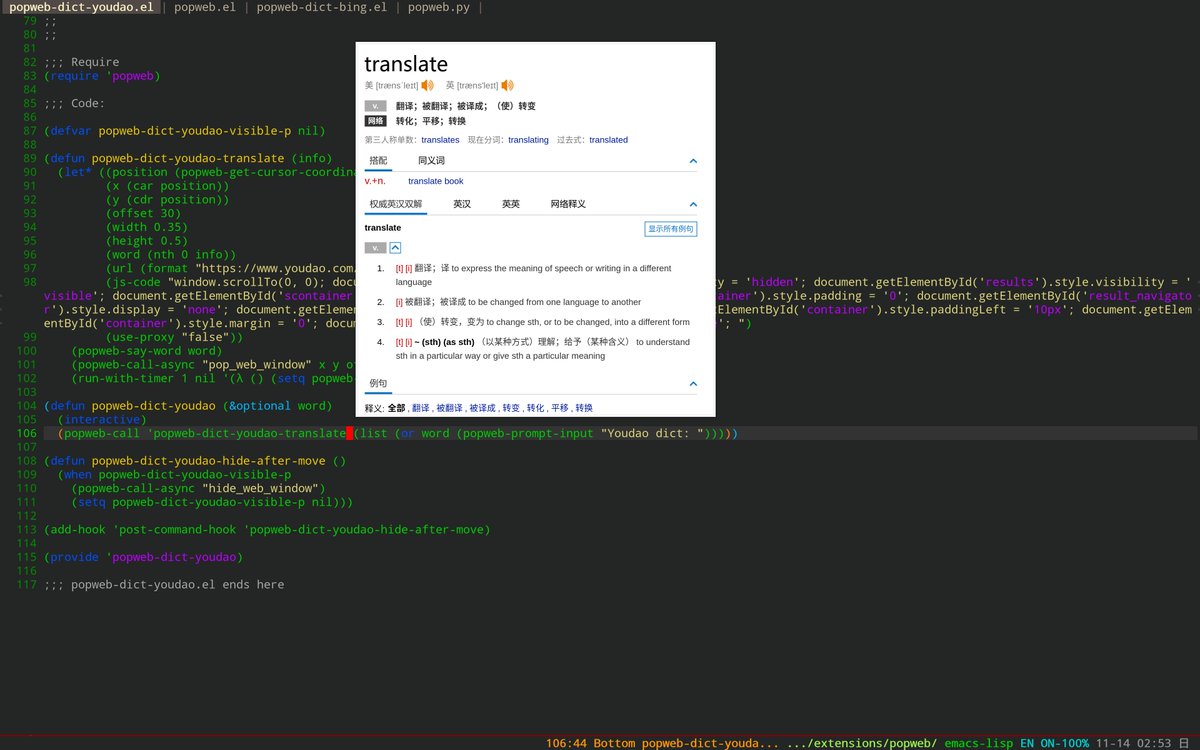Filter examples by the 被翻译 meaning
This screenshot has height=750, width=1200.
coord(449,408)
